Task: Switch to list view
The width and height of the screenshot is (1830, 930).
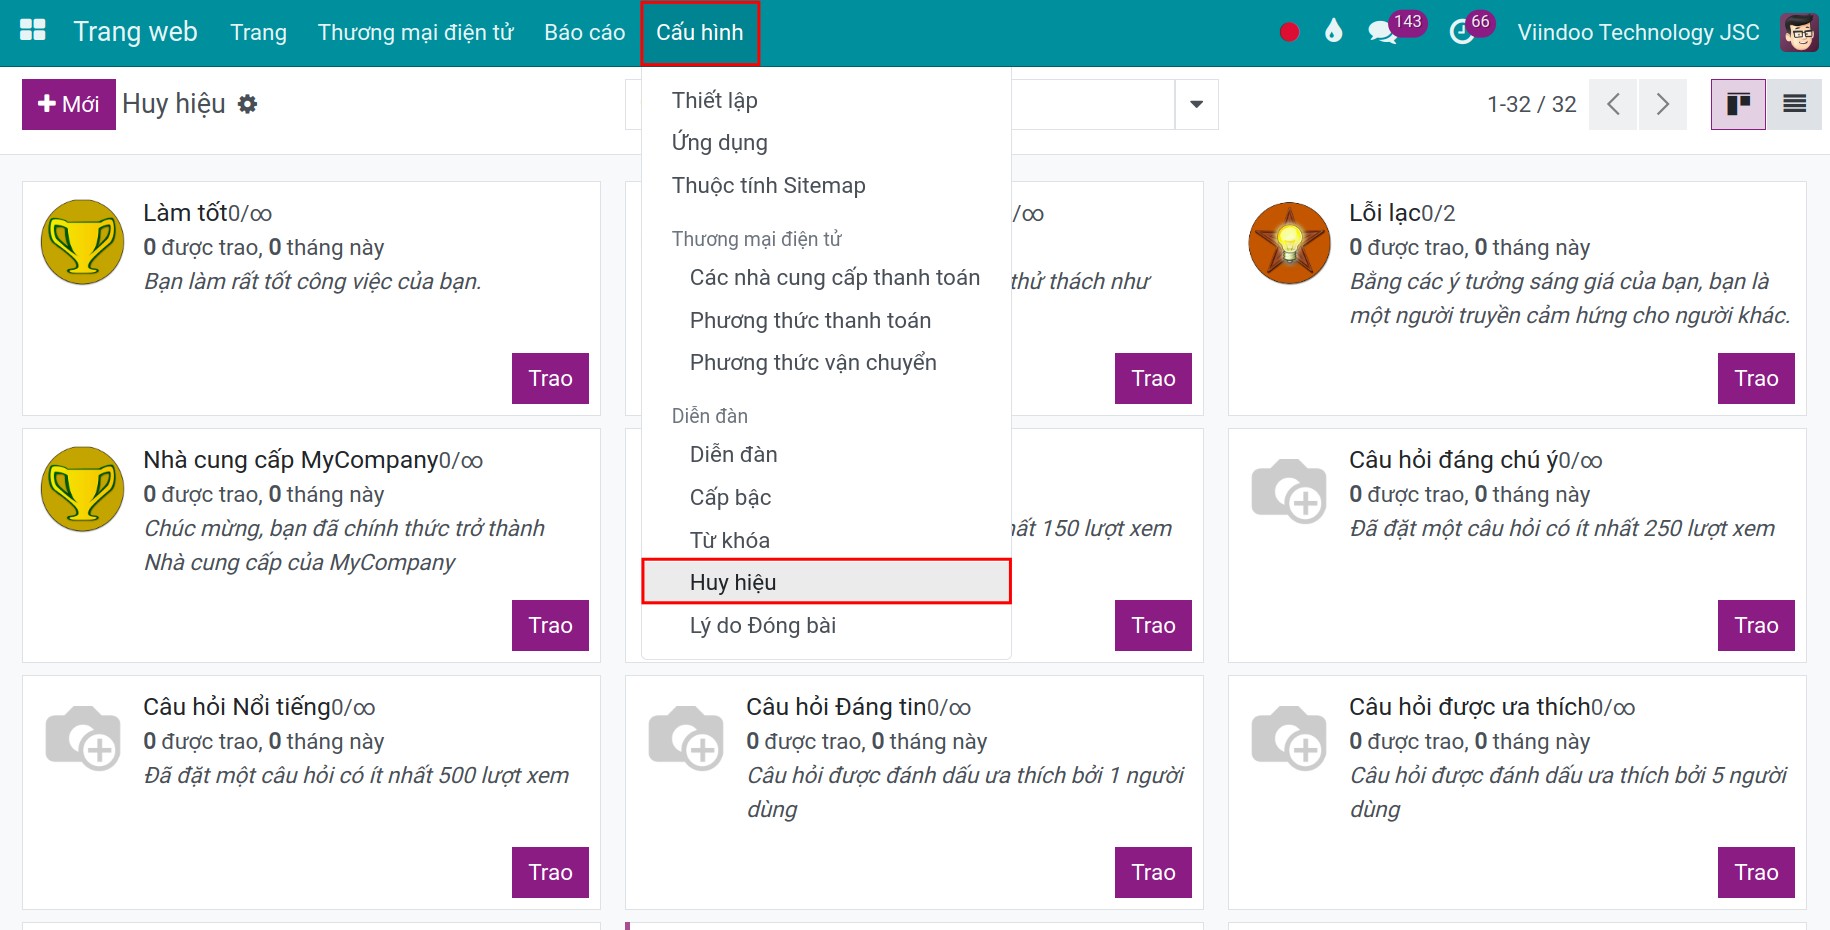Action: (1794, 104)
